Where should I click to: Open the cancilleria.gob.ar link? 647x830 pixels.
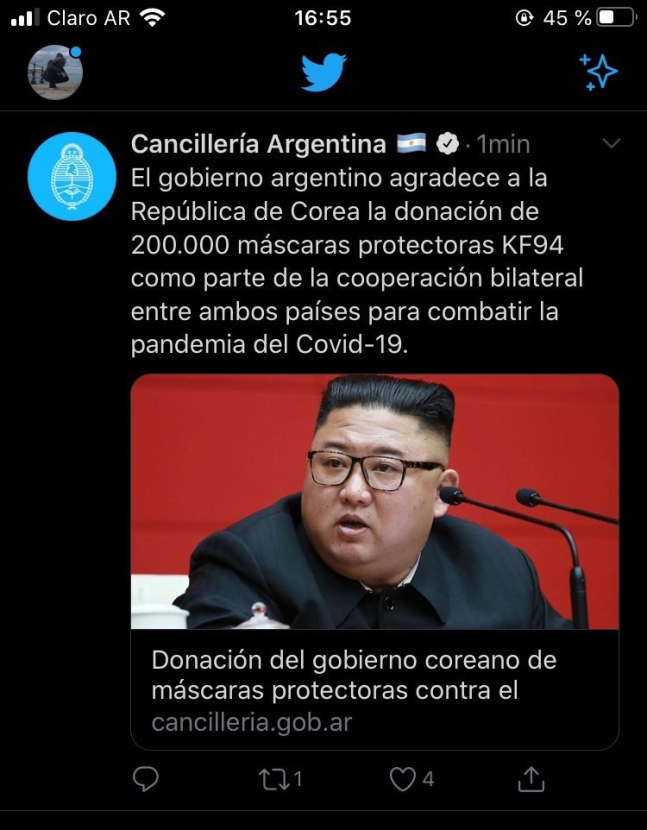click(x=251, y=722)
